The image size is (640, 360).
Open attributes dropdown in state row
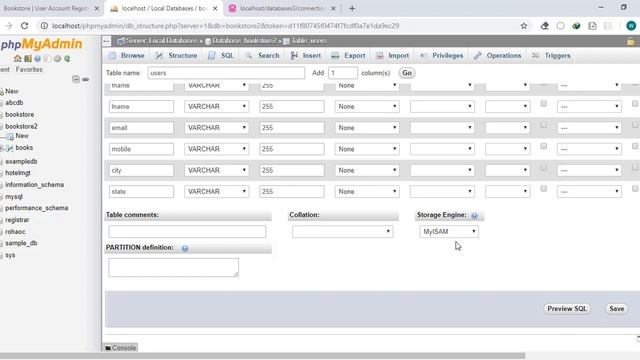click(x=508, y=191)
